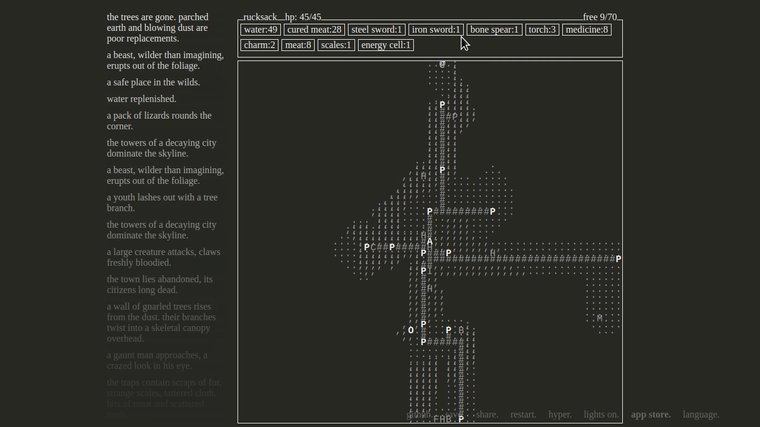The image size is (760, 427).
Task: Click the A village marker at map center
Action: click(430, 242)
